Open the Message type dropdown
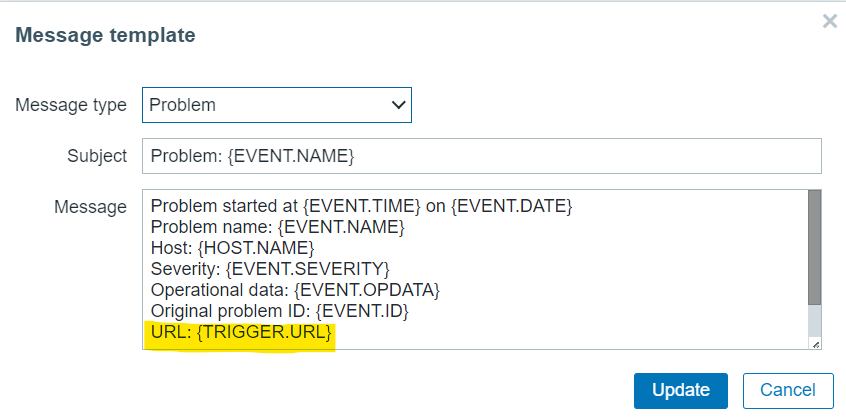846x420 pixels. pos(276,105)
